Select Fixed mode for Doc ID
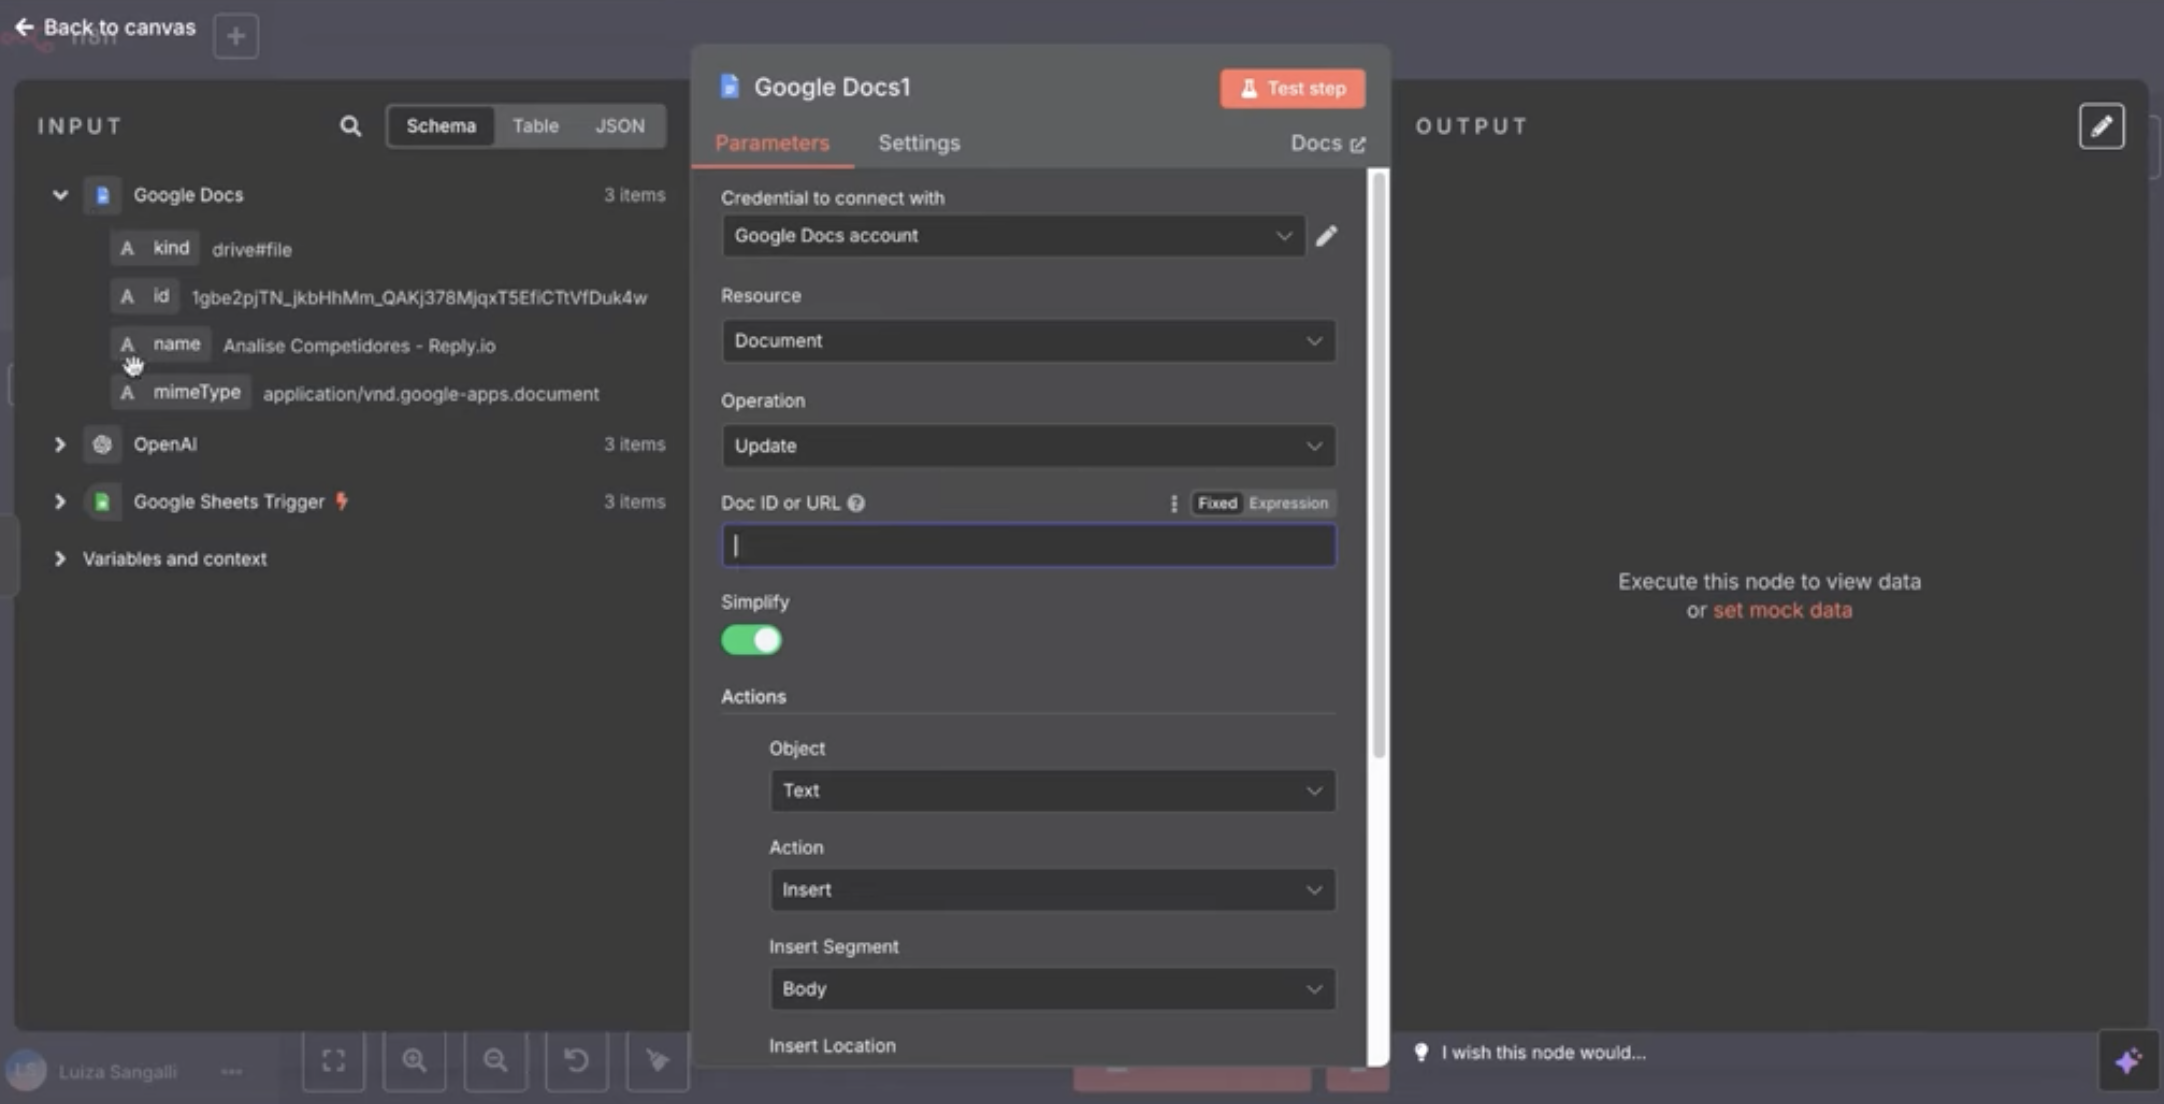 1215,503
